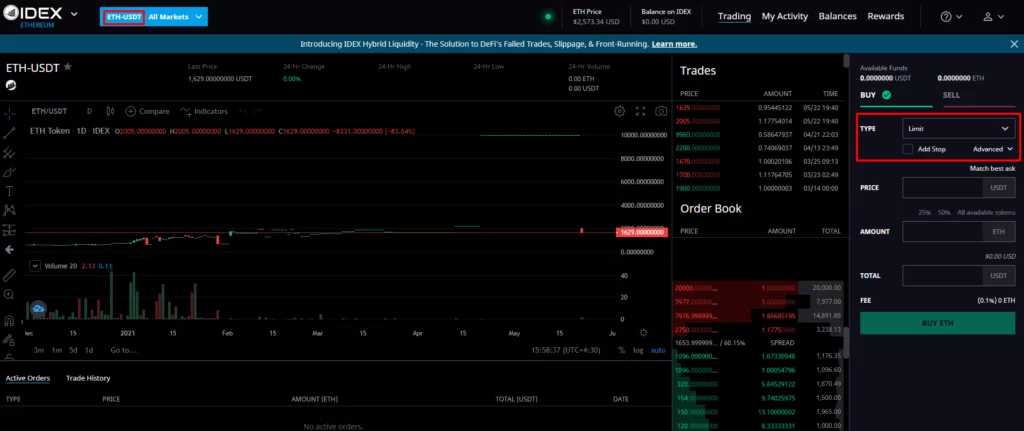Enable the Add Stop checkbox

(x=907, y=149)
